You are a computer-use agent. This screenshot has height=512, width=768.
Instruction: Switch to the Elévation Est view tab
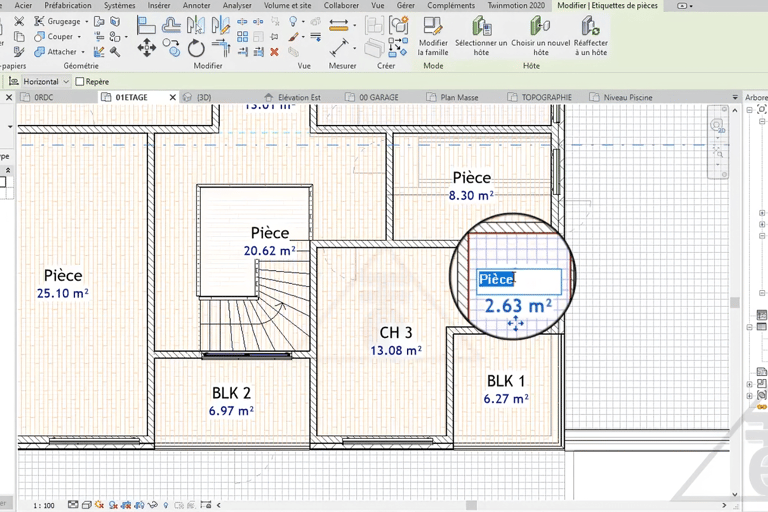click(299, 98)
